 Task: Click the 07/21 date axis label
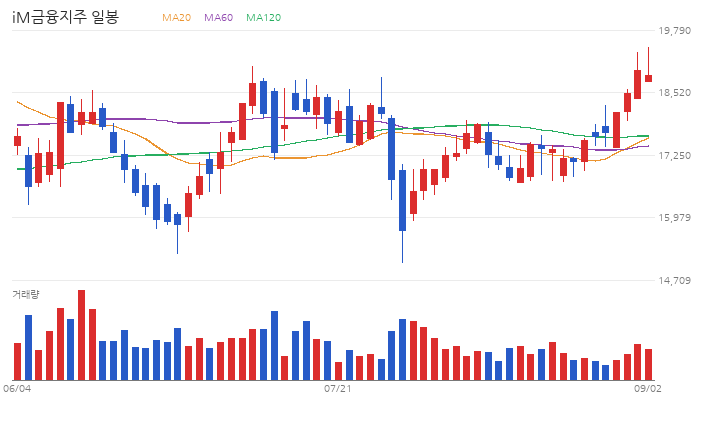(338, 389)
